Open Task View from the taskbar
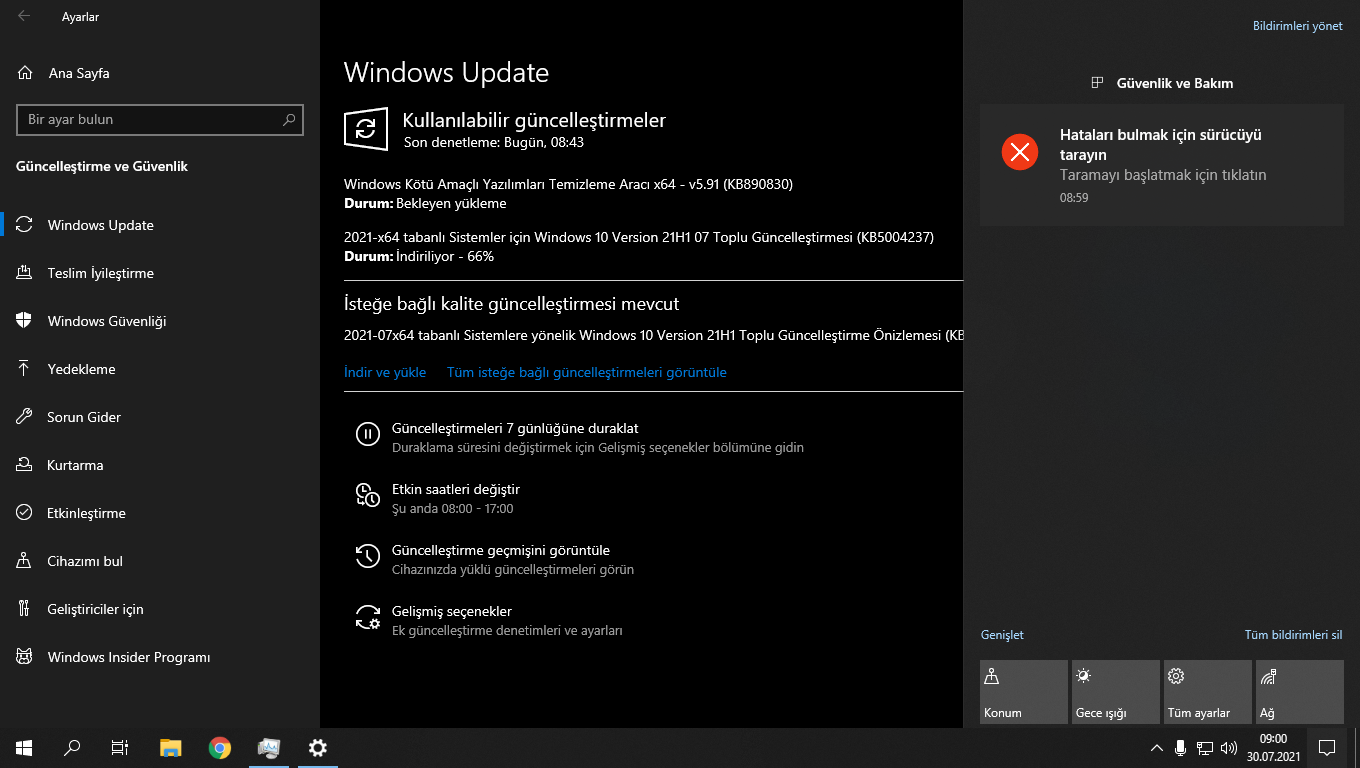The image size is (1360, 768). coord(120,747)
